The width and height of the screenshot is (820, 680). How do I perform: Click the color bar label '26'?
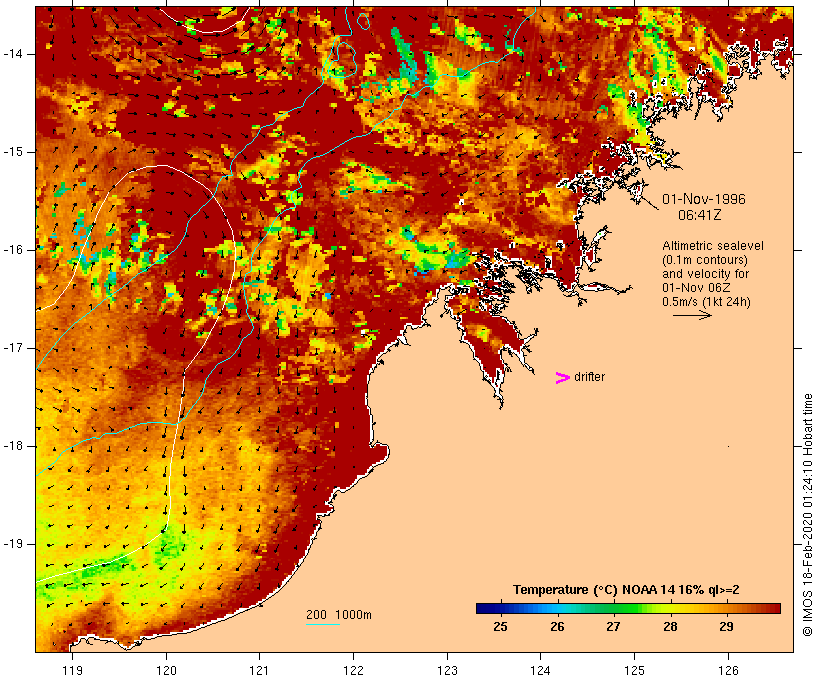[x=557, y=627]
